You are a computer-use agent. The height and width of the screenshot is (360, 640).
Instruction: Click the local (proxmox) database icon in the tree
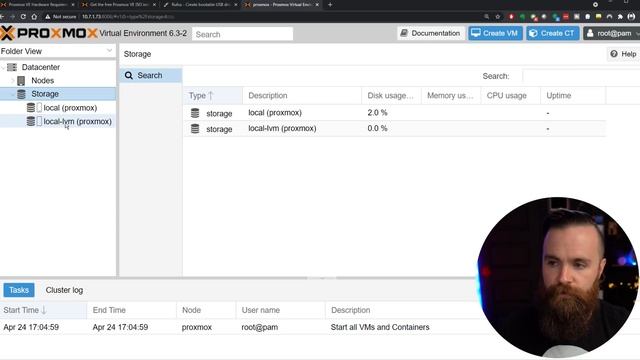pyautogui.click(x=31, y=108)
